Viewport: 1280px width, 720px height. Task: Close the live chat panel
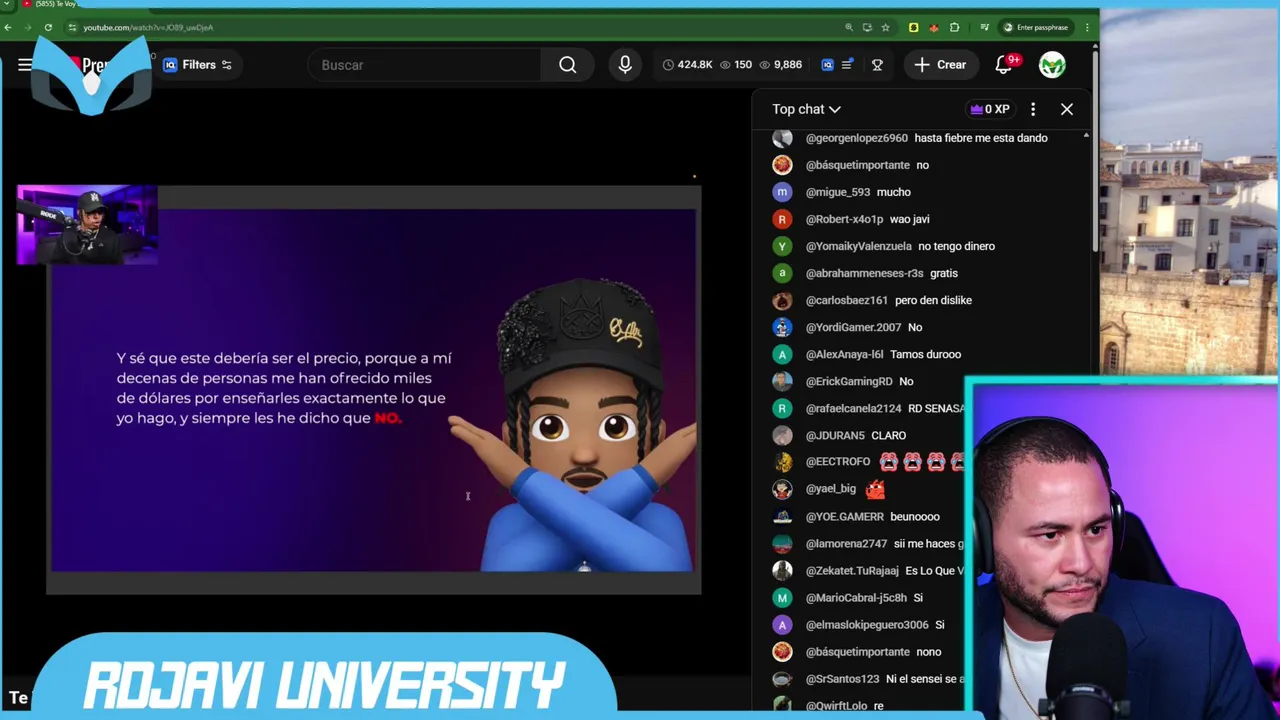1067,109
